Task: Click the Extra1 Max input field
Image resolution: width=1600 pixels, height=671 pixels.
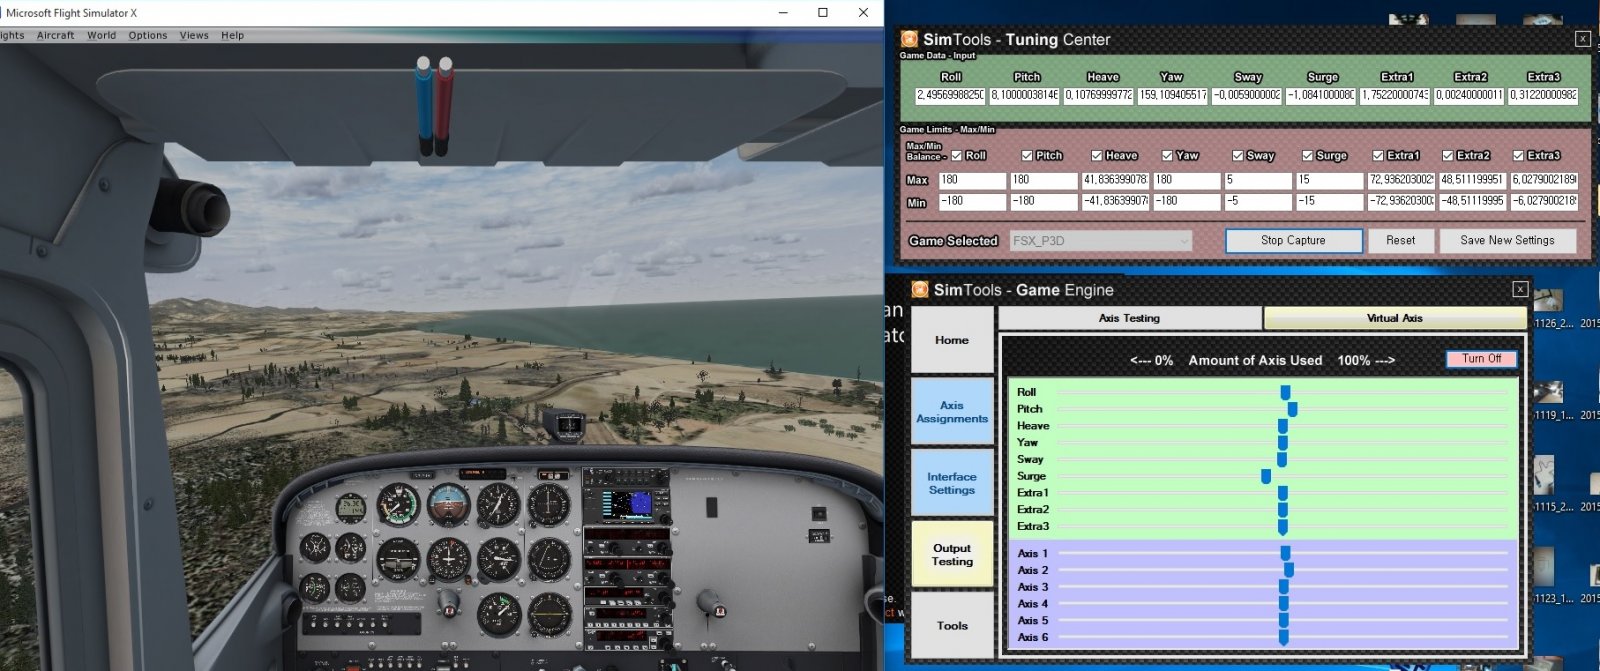Action: (x=1401, y=180)
